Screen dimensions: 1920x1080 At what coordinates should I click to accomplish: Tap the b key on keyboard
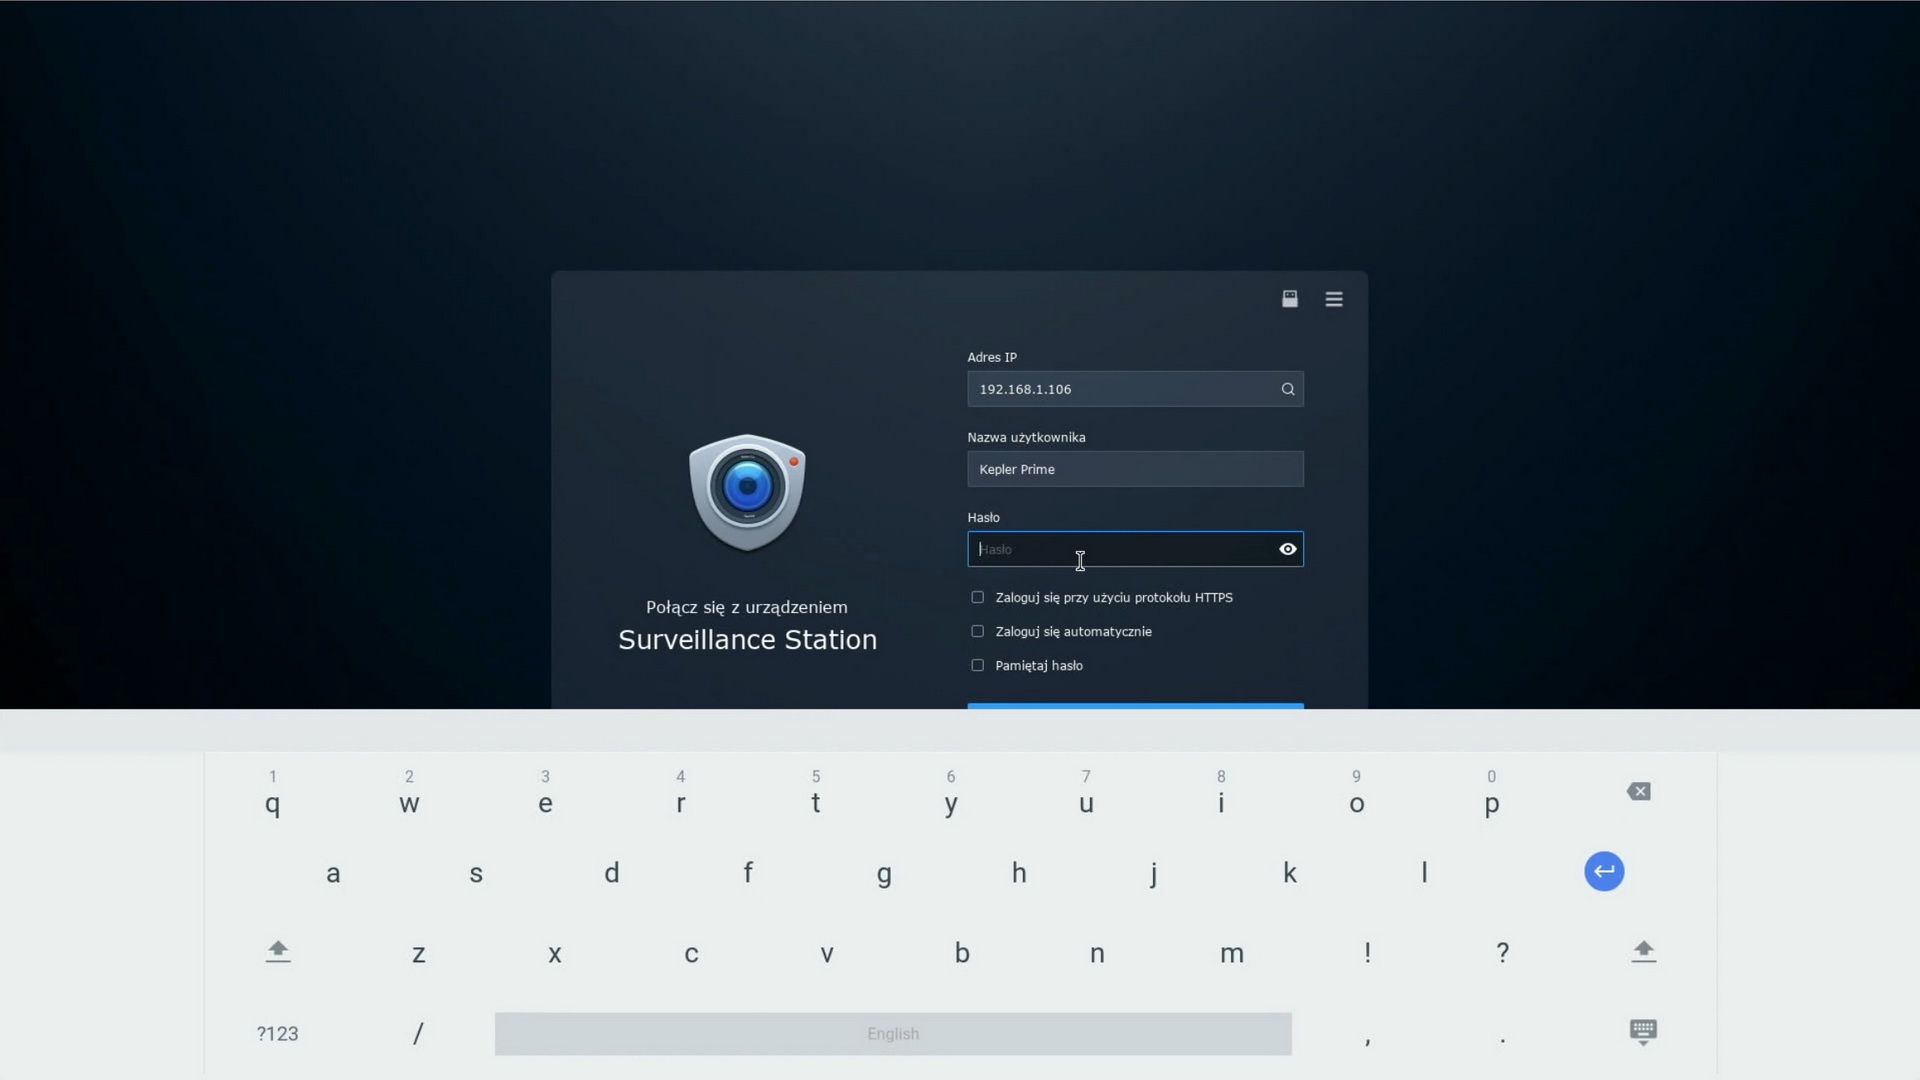tap(962, 953)
